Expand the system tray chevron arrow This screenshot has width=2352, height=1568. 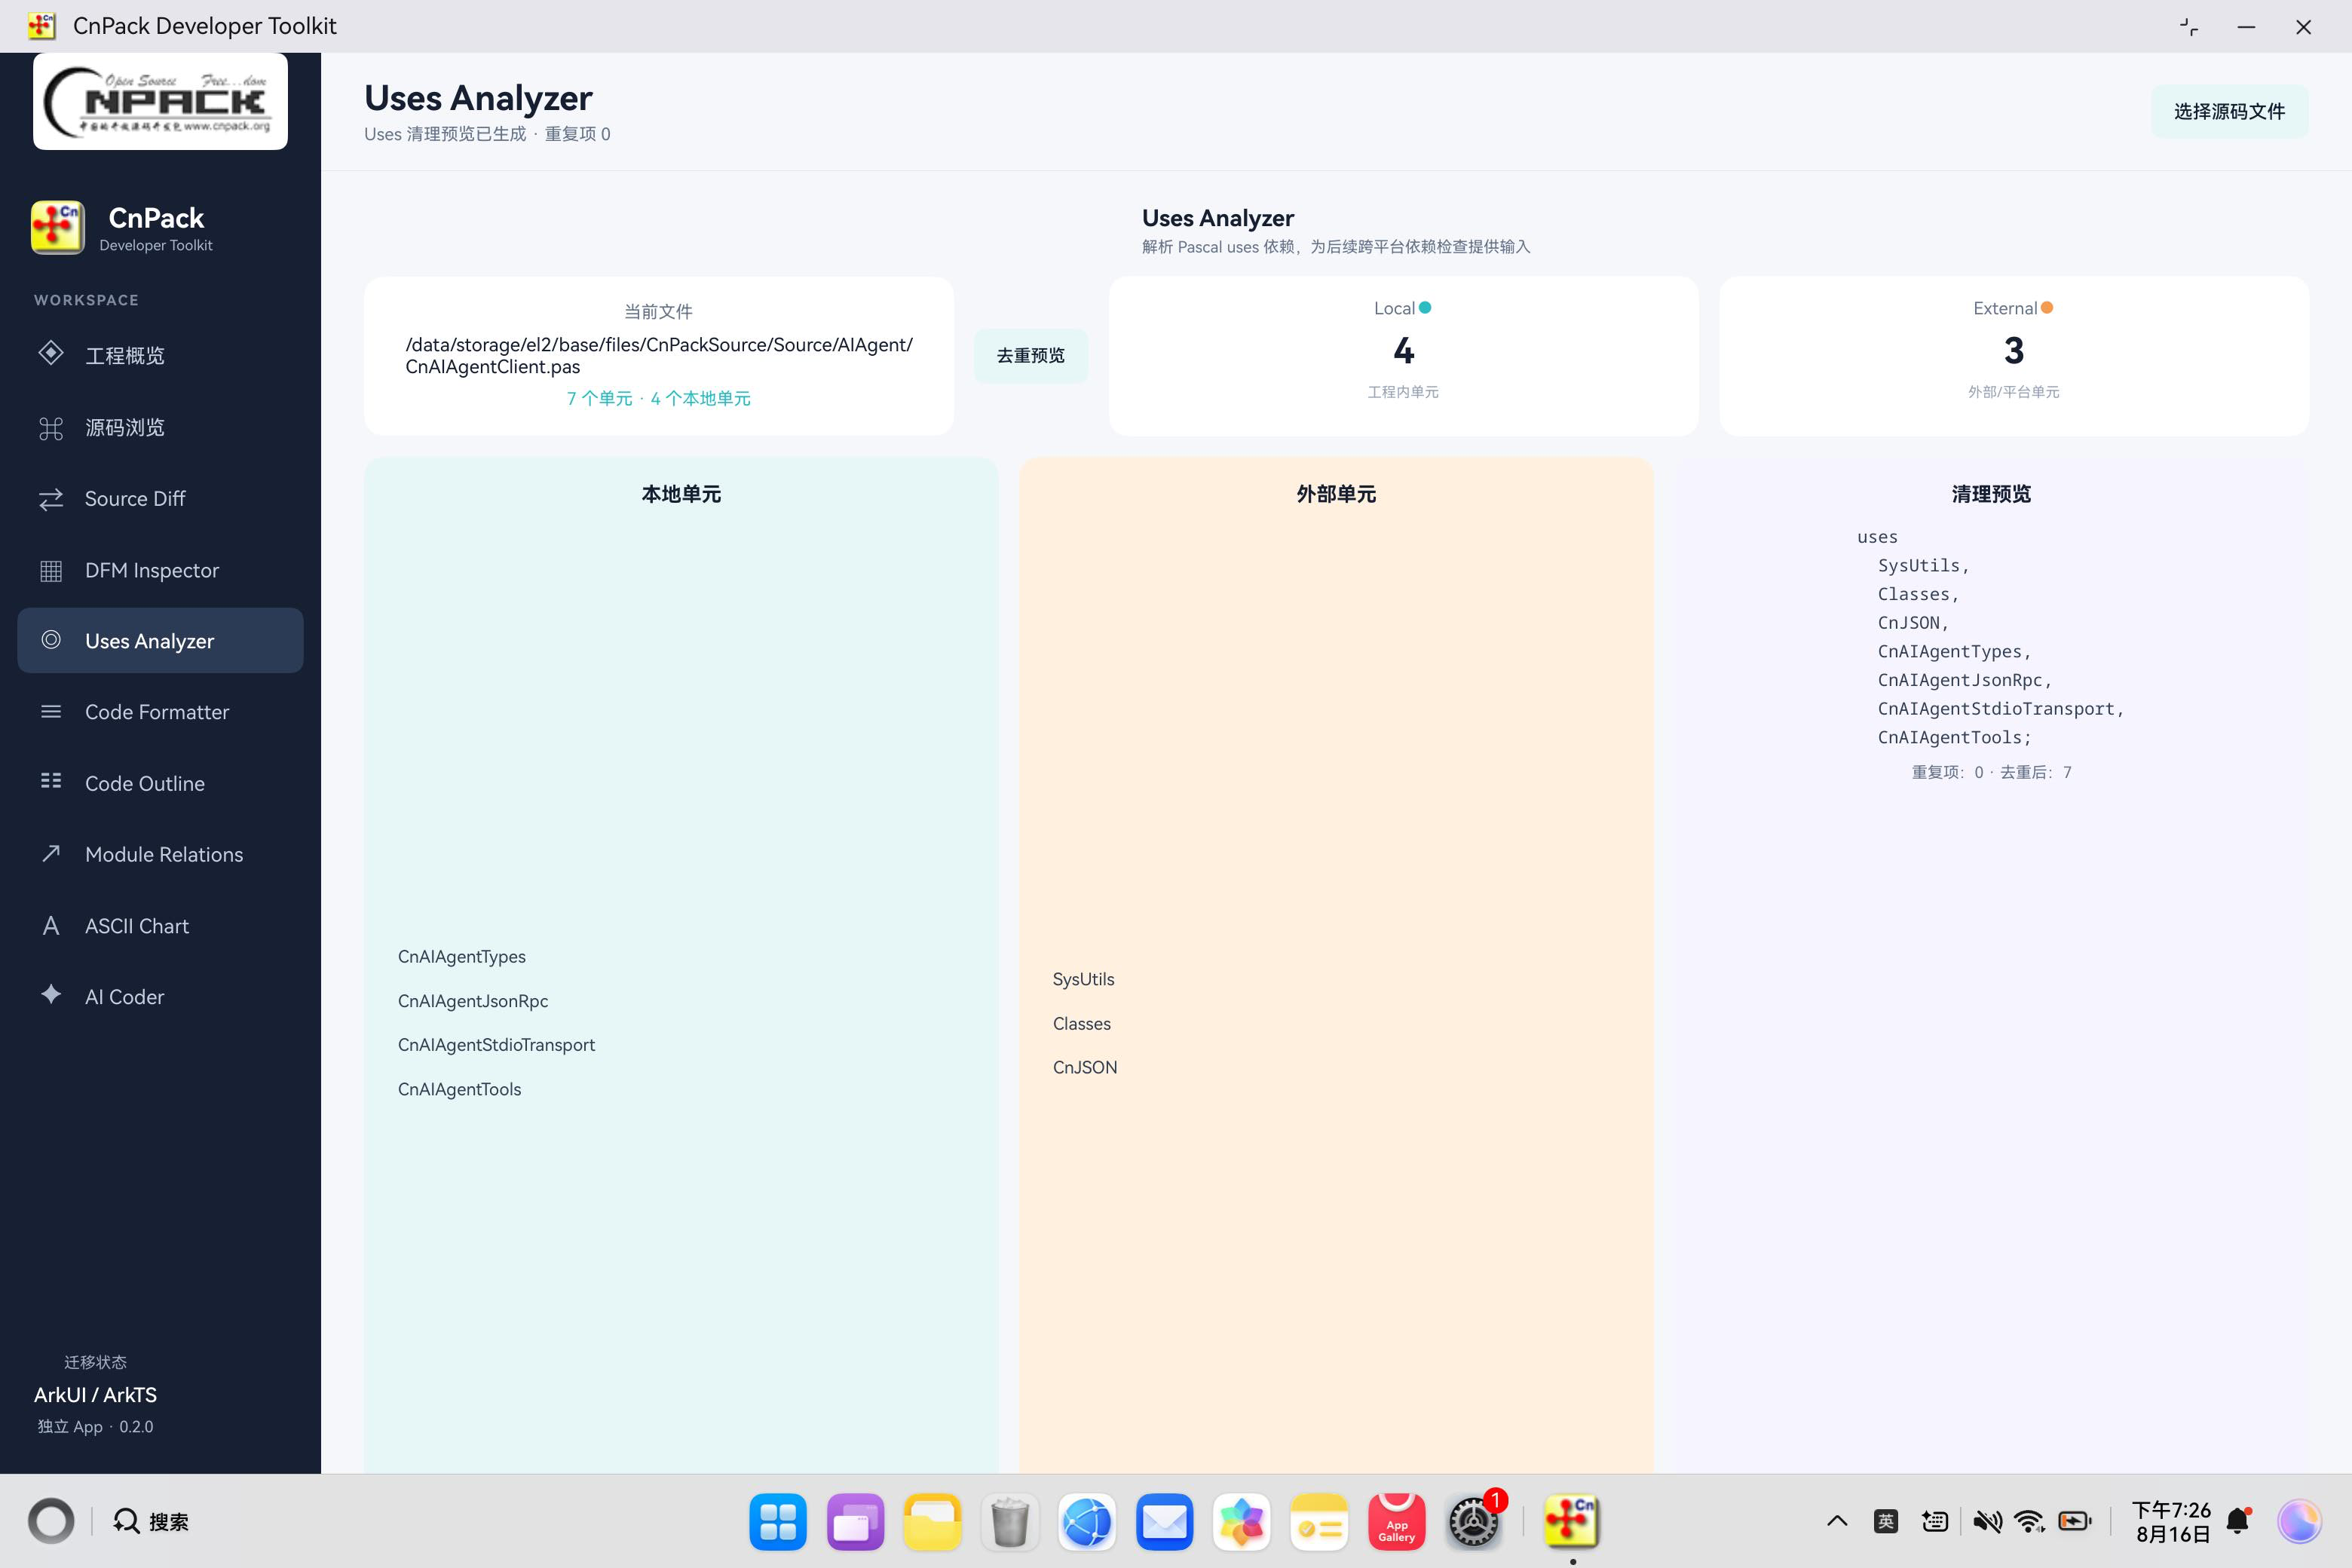1837,1521
